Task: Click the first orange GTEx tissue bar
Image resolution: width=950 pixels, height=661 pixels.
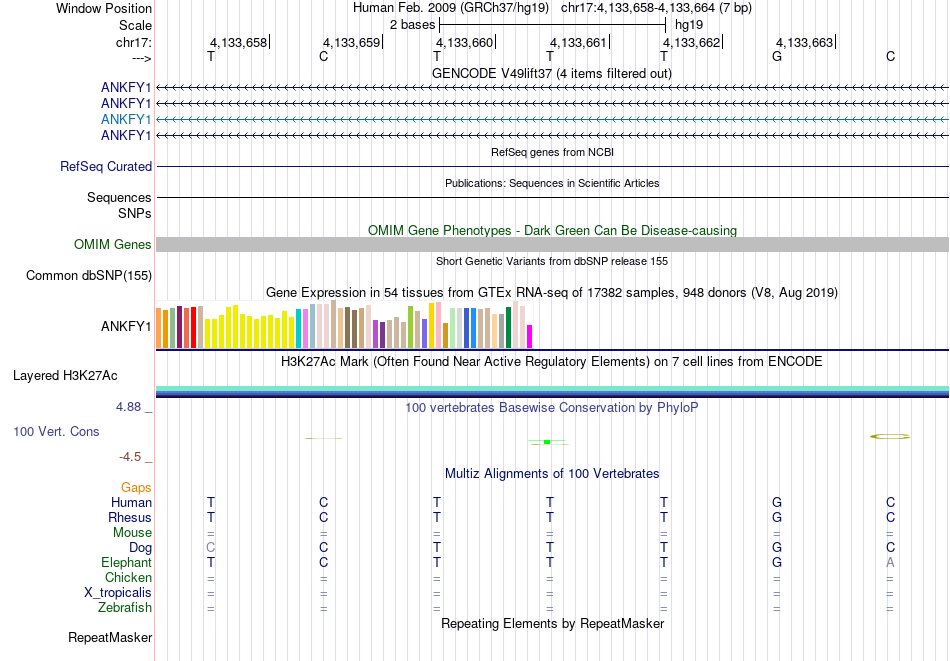Action: 159,328
